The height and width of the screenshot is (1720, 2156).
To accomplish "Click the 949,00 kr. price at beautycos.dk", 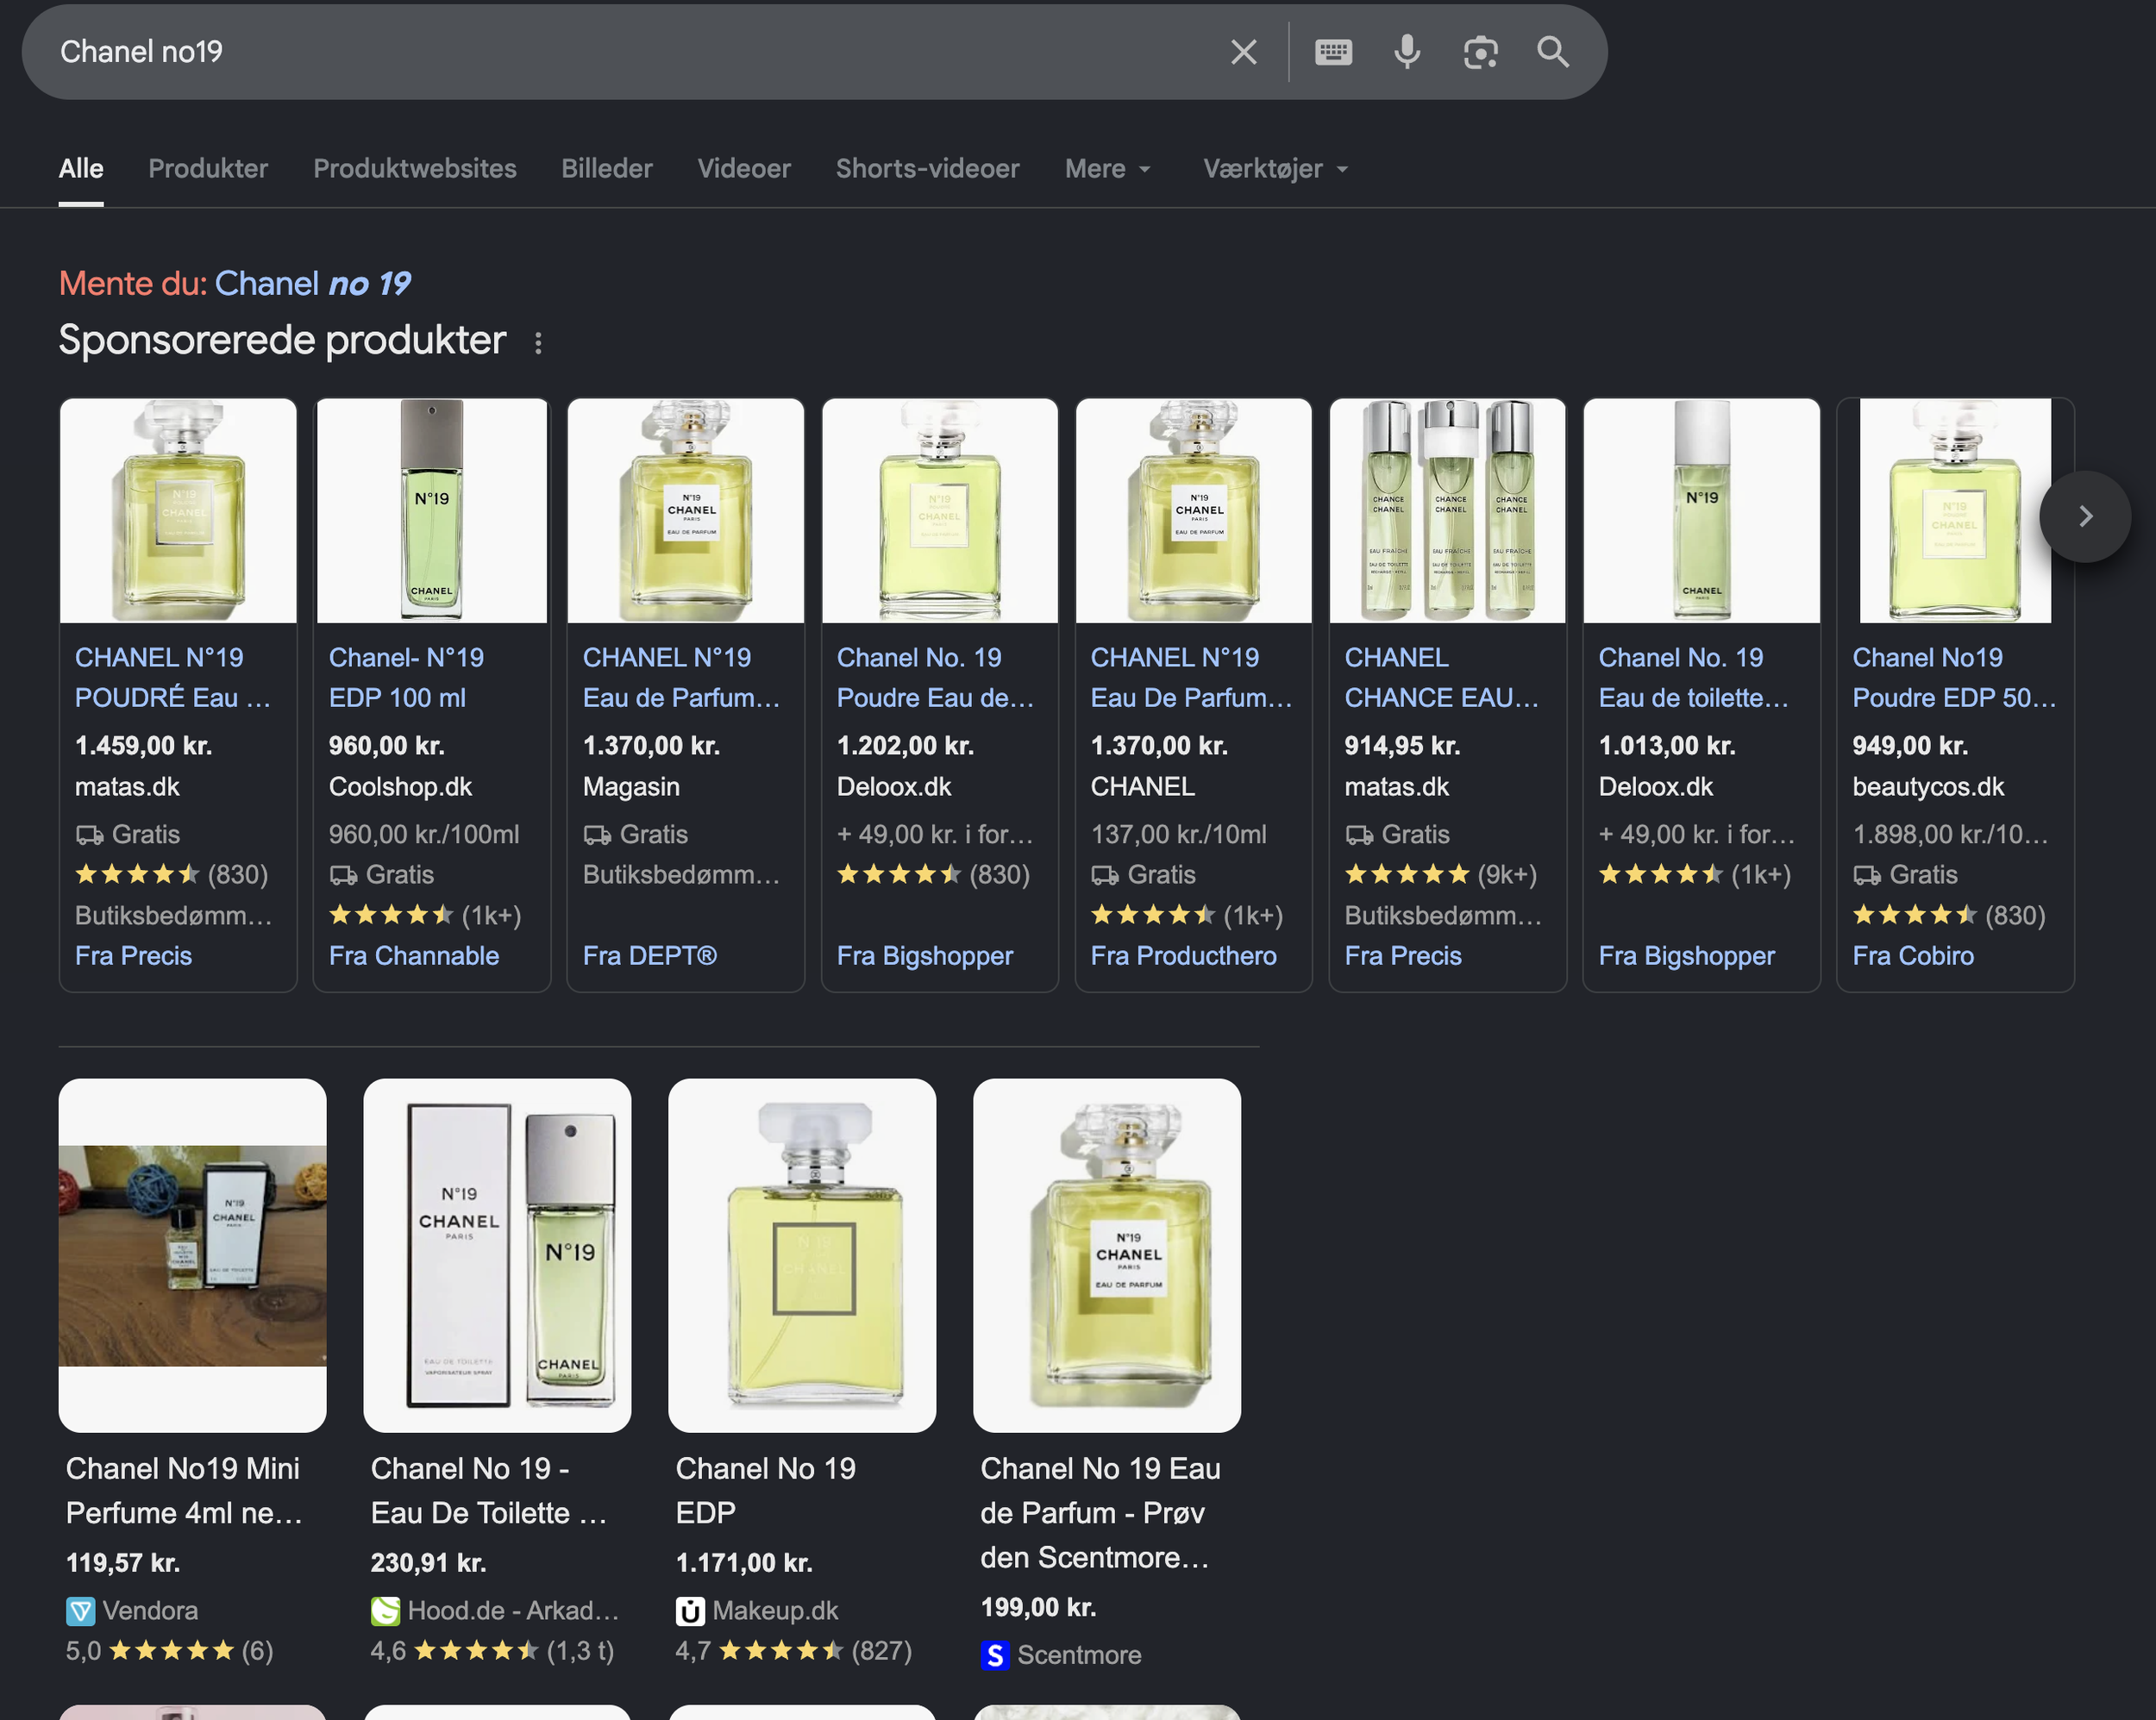I will 1911,746.
